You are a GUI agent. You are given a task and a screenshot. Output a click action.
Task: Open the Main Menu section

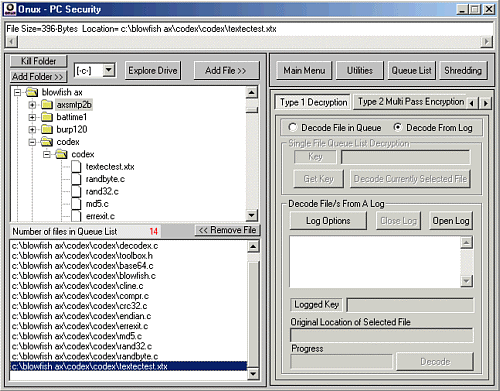[x=304, y=71]
